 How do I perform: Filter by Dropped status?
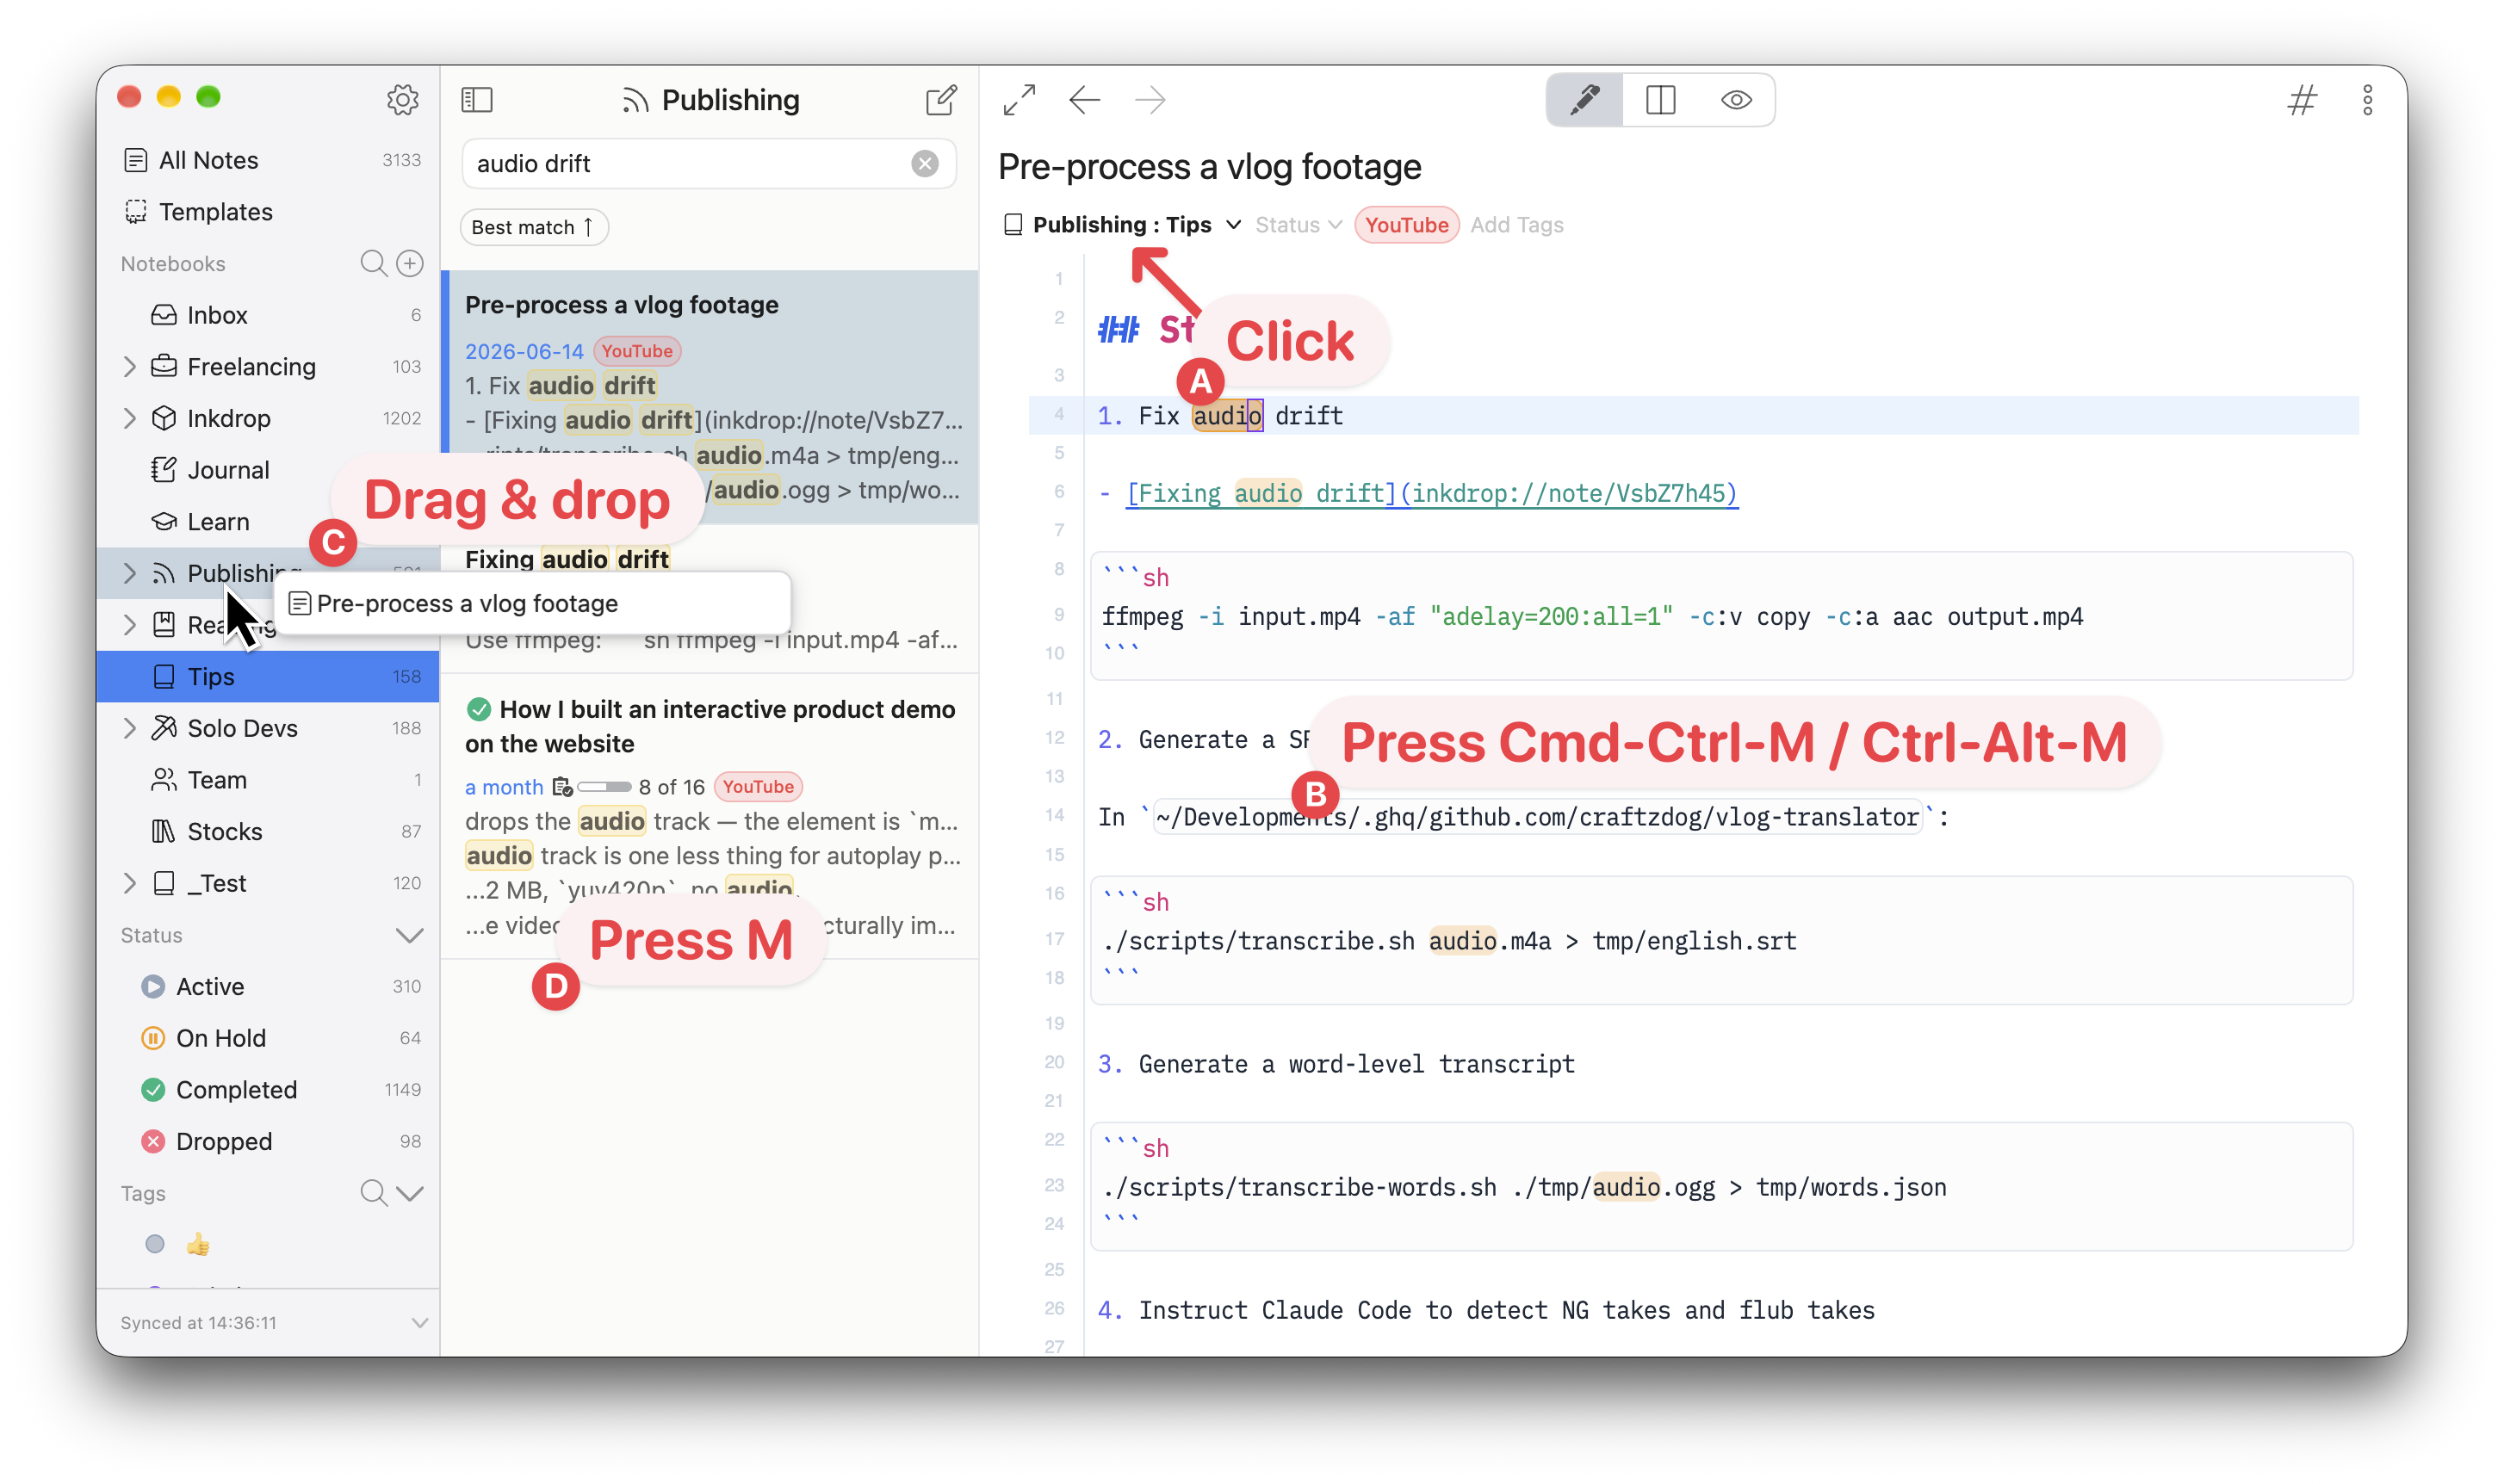pos(268,1142)
